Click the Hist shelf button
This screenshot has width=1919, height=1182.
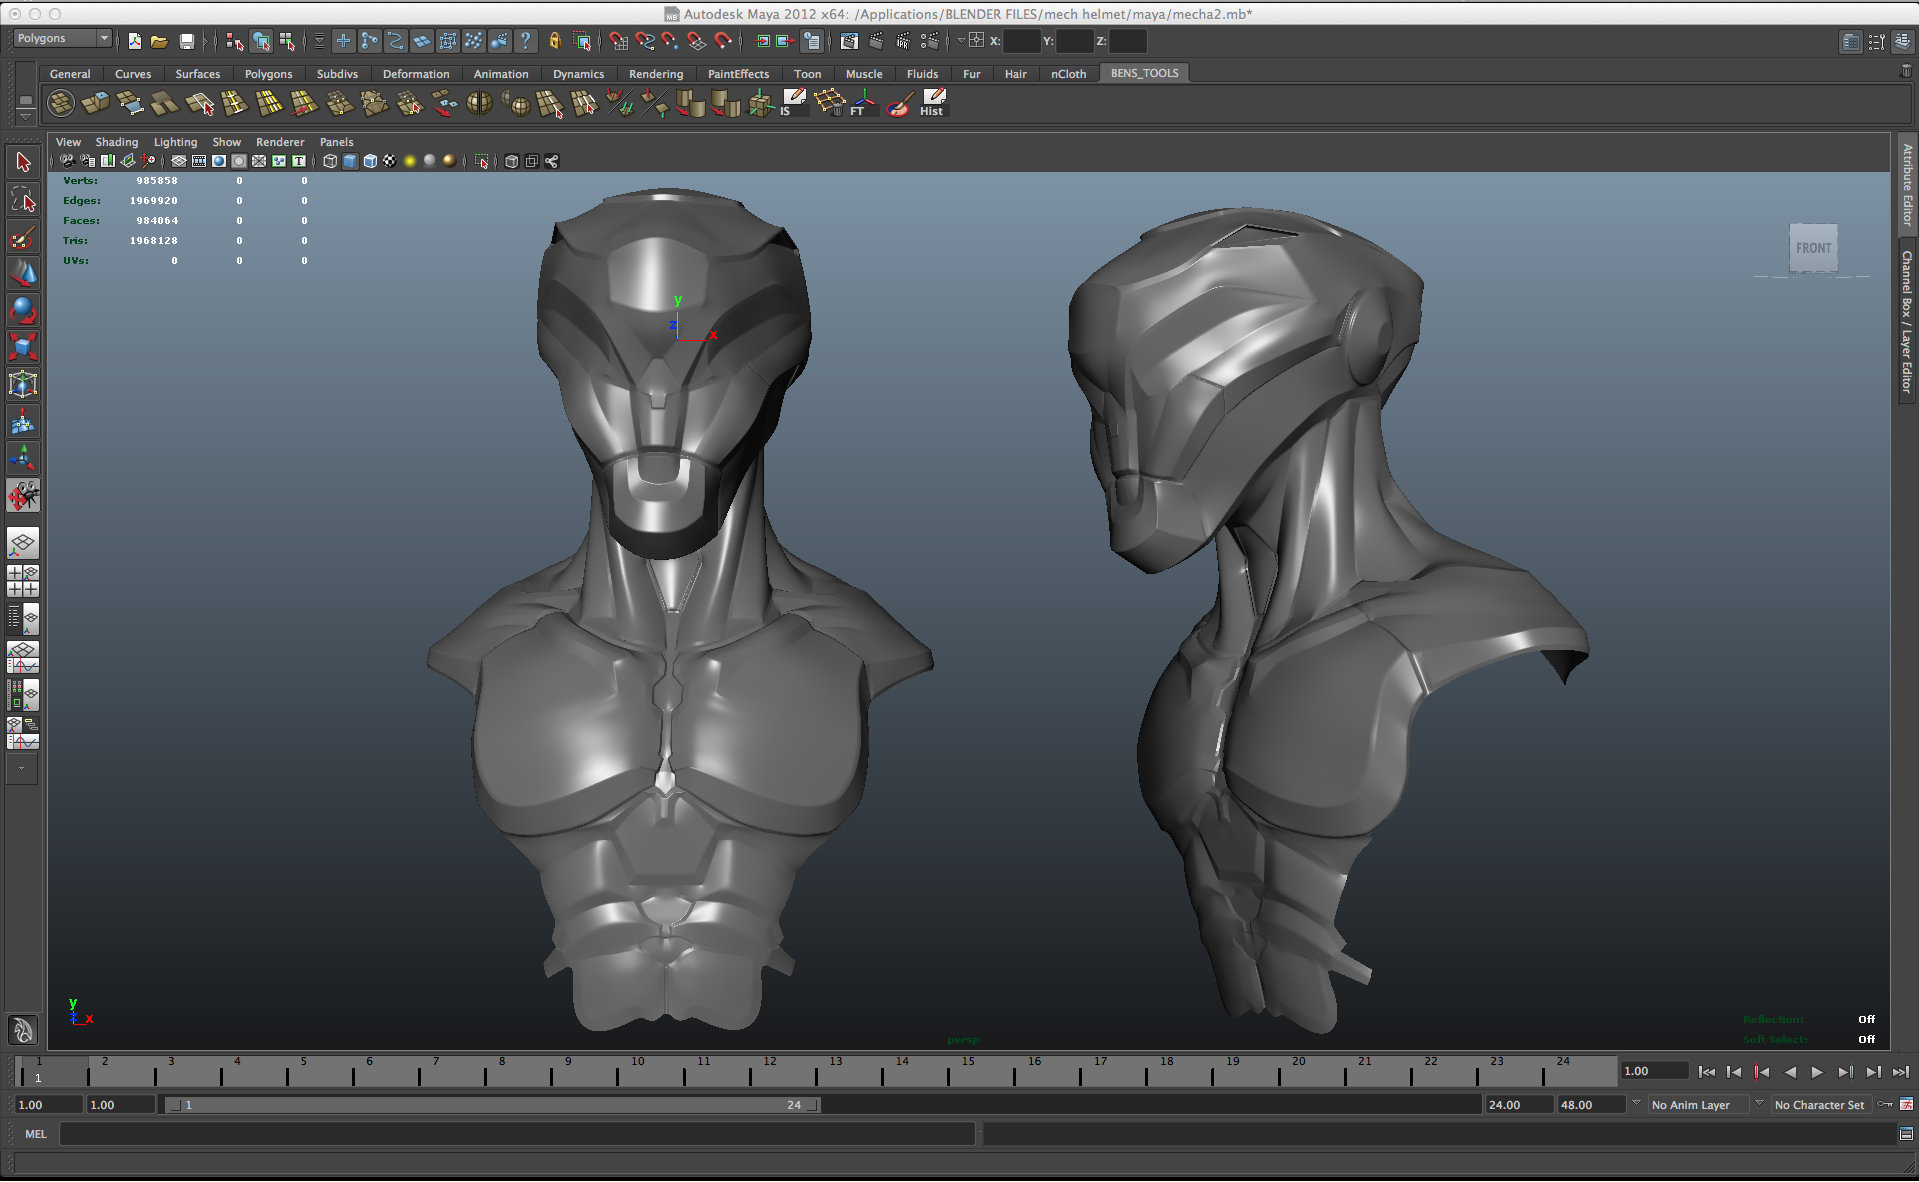[932, 103]
